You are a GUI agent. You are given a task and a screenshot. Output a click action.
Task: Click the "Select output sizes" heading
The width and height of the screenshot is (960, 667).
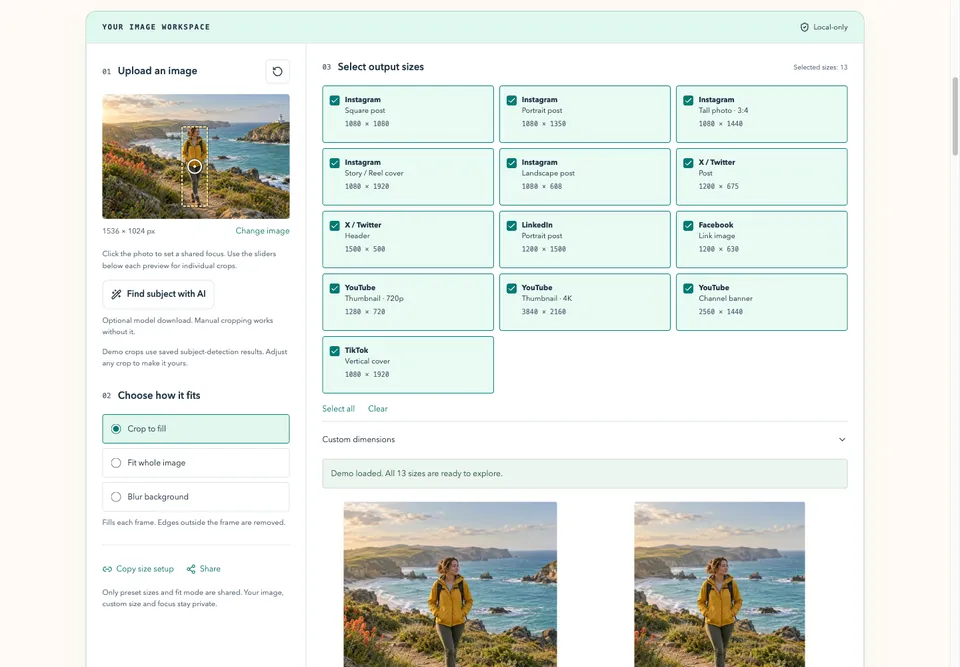(381, 67)
